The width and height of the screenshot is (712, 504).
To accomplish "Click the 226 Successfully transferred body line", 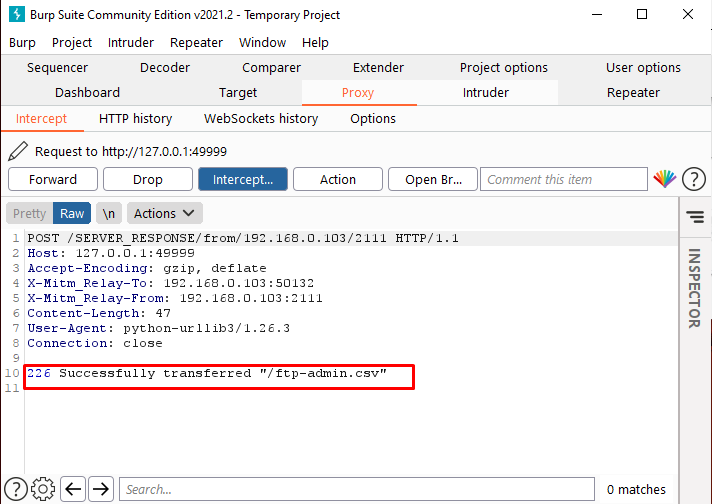I will pyautogui.click(x=207, y=373).
